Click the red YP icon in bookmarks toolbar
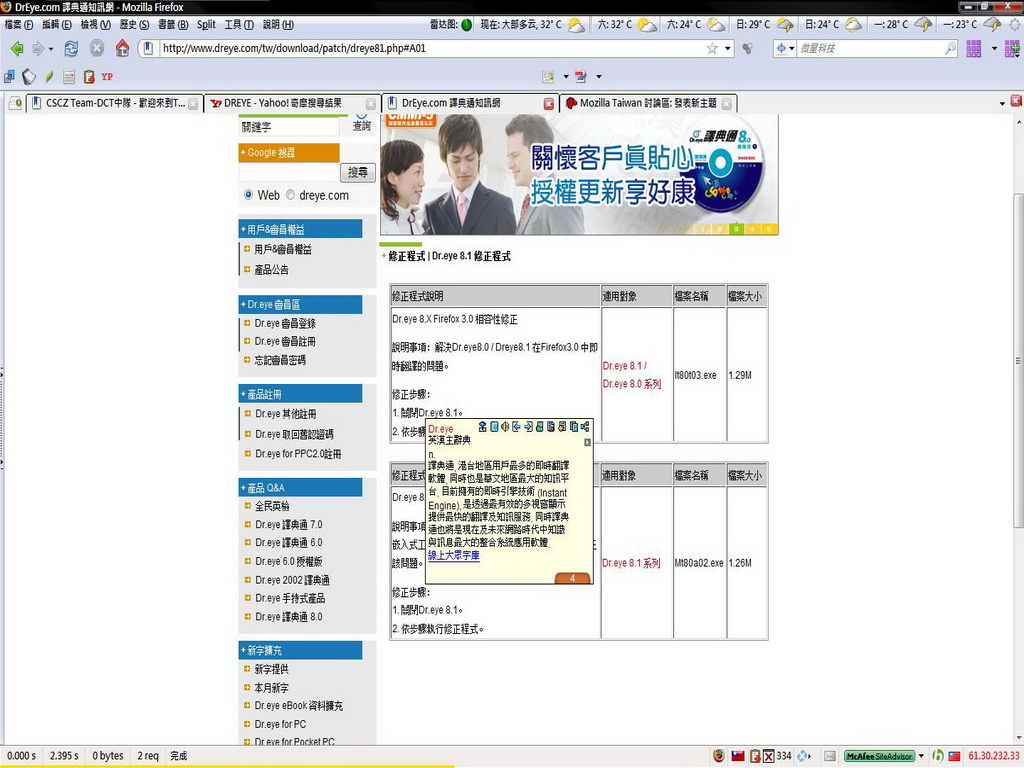This screenshot has width=1024, height=768. pyautogui.click(x=107, y=76)
